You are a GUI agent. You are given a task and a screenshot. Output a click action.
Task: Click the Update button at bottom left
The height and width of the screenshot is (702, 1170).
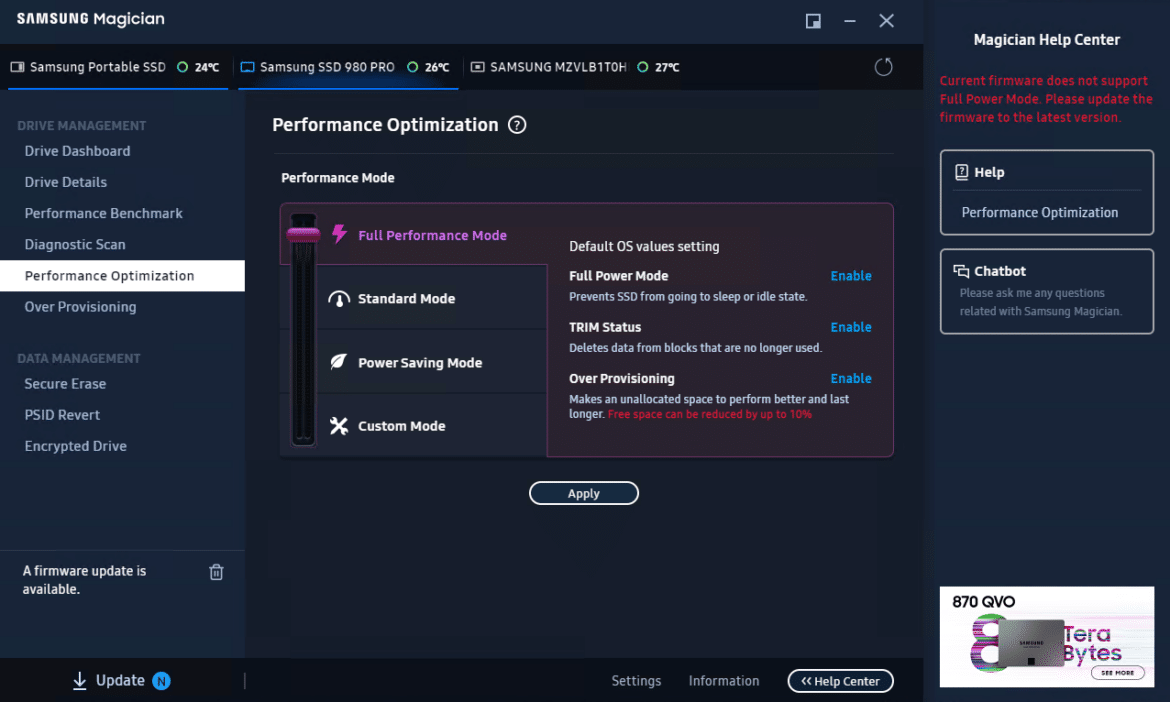click(x=120, y=680)
